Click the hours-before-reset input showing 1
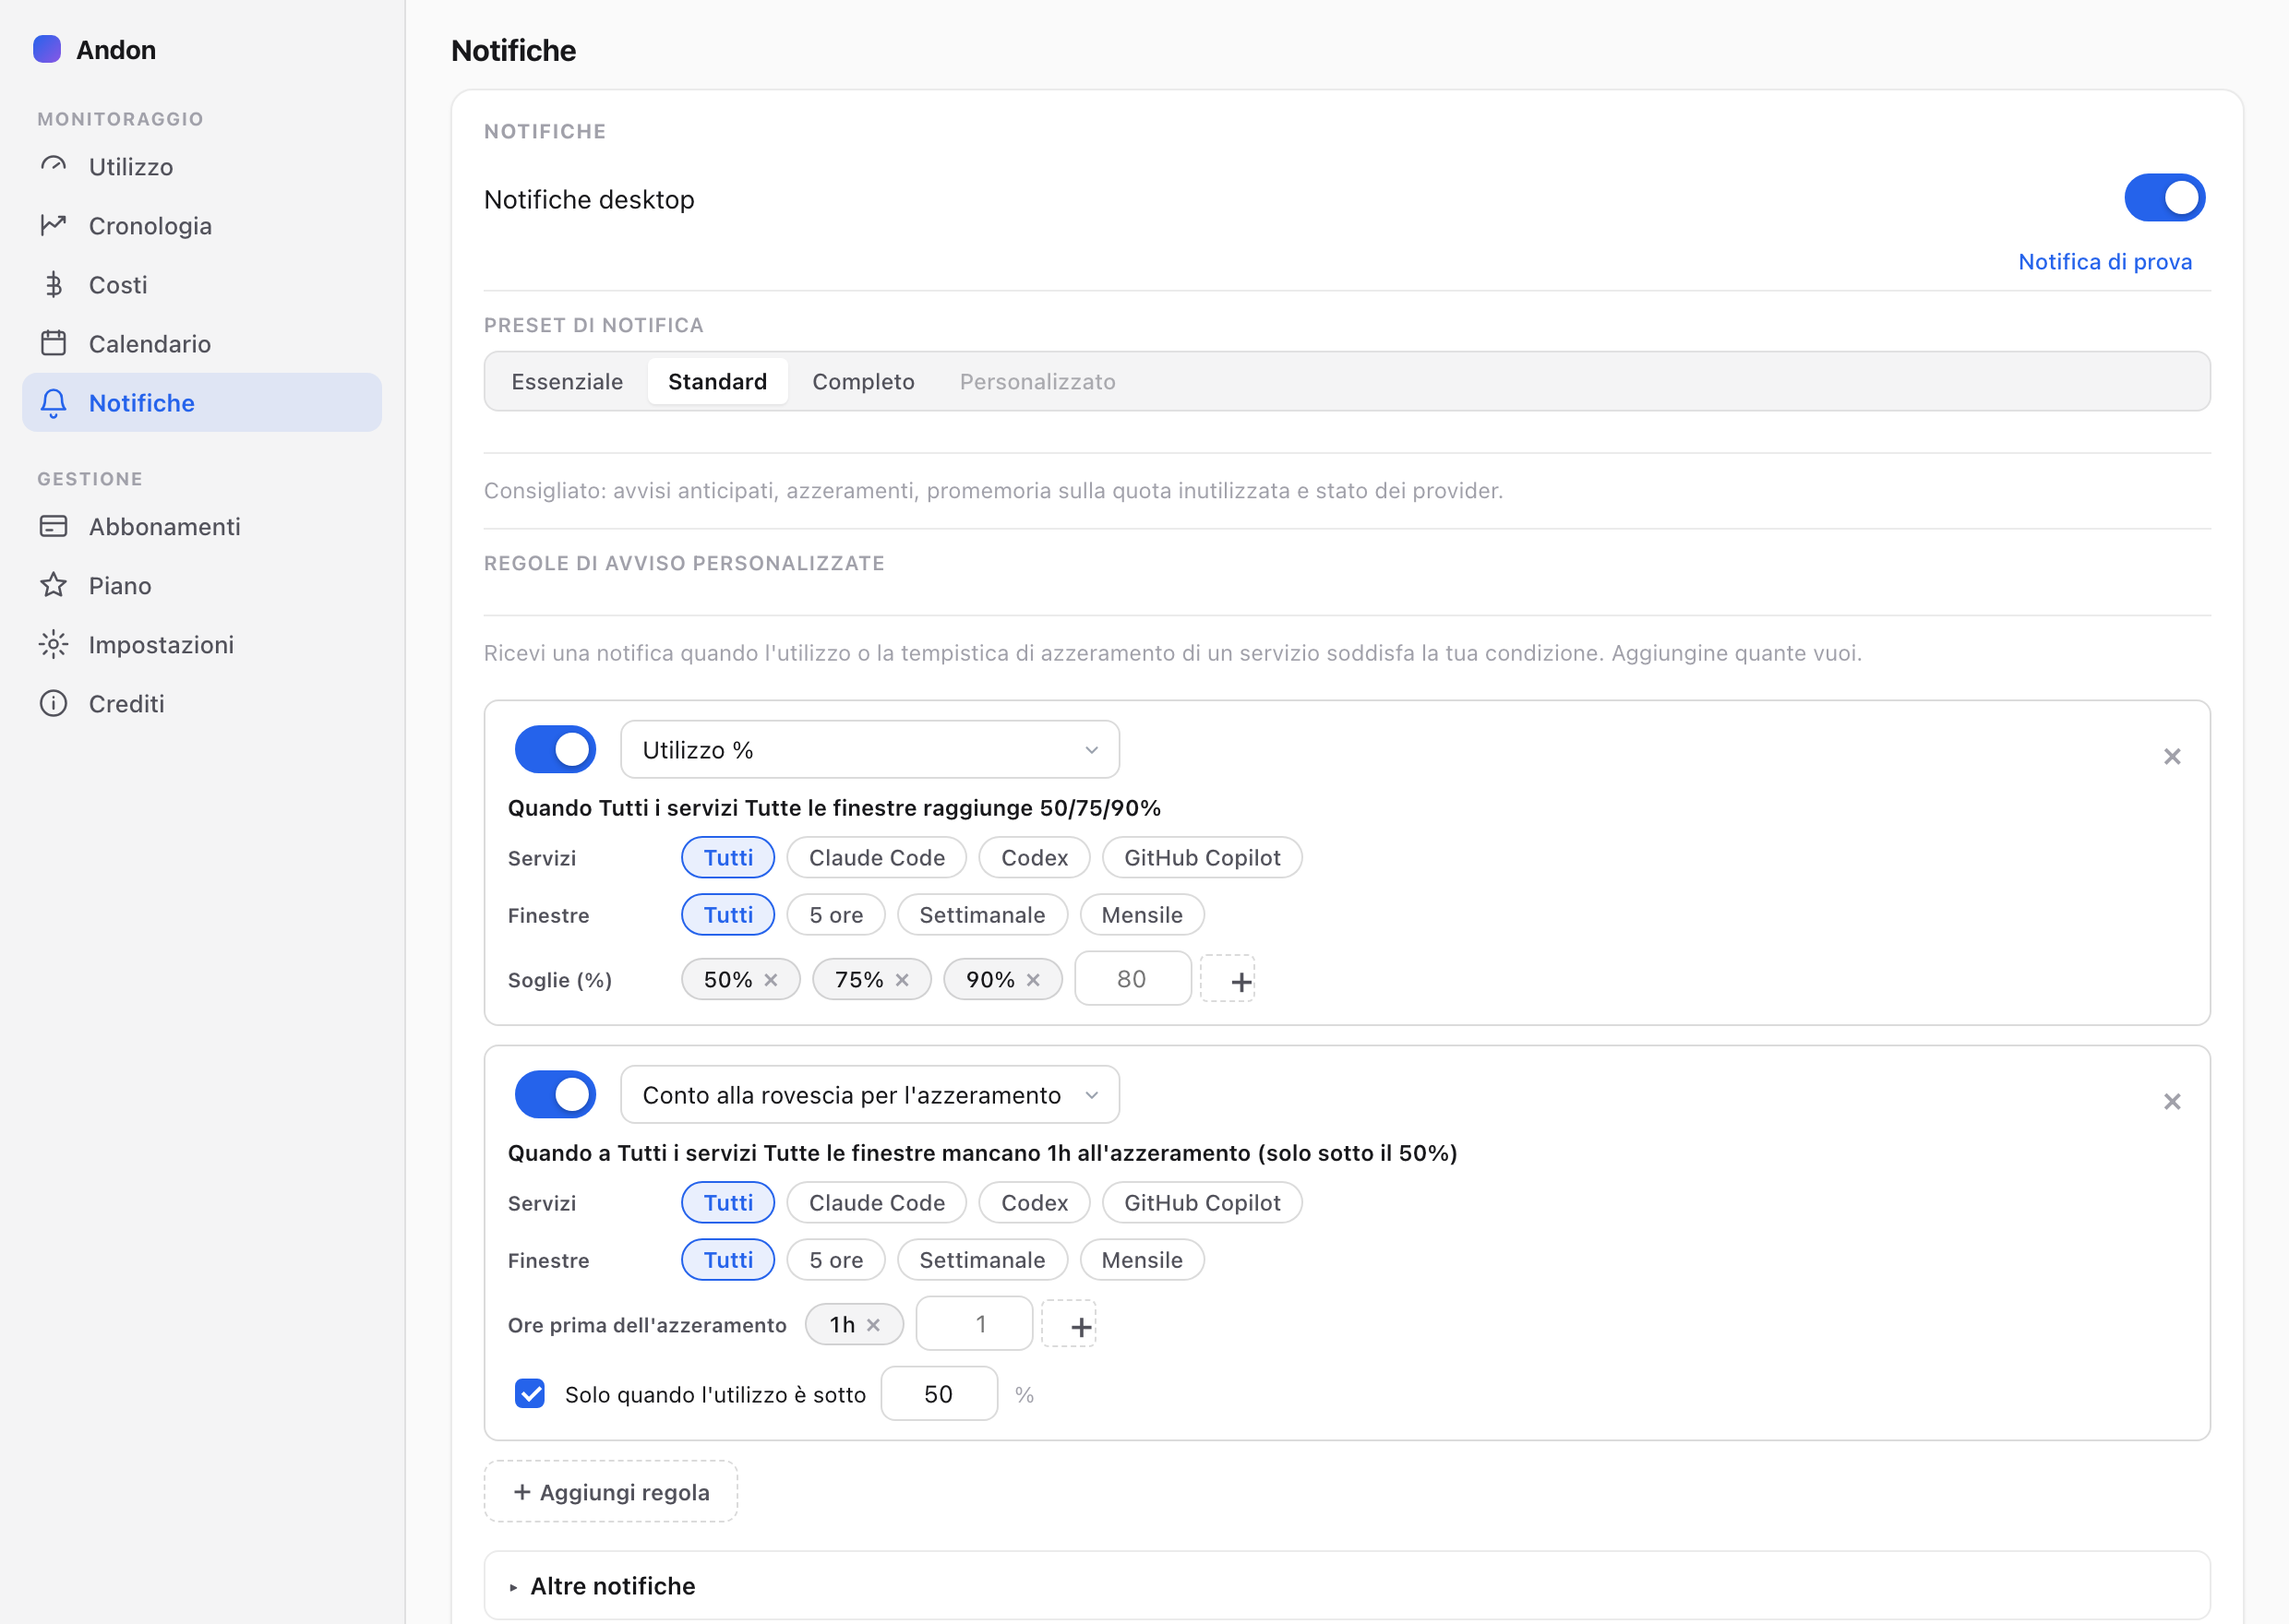Viewport: 2289px width, 1624px height. click(974, 1324)
